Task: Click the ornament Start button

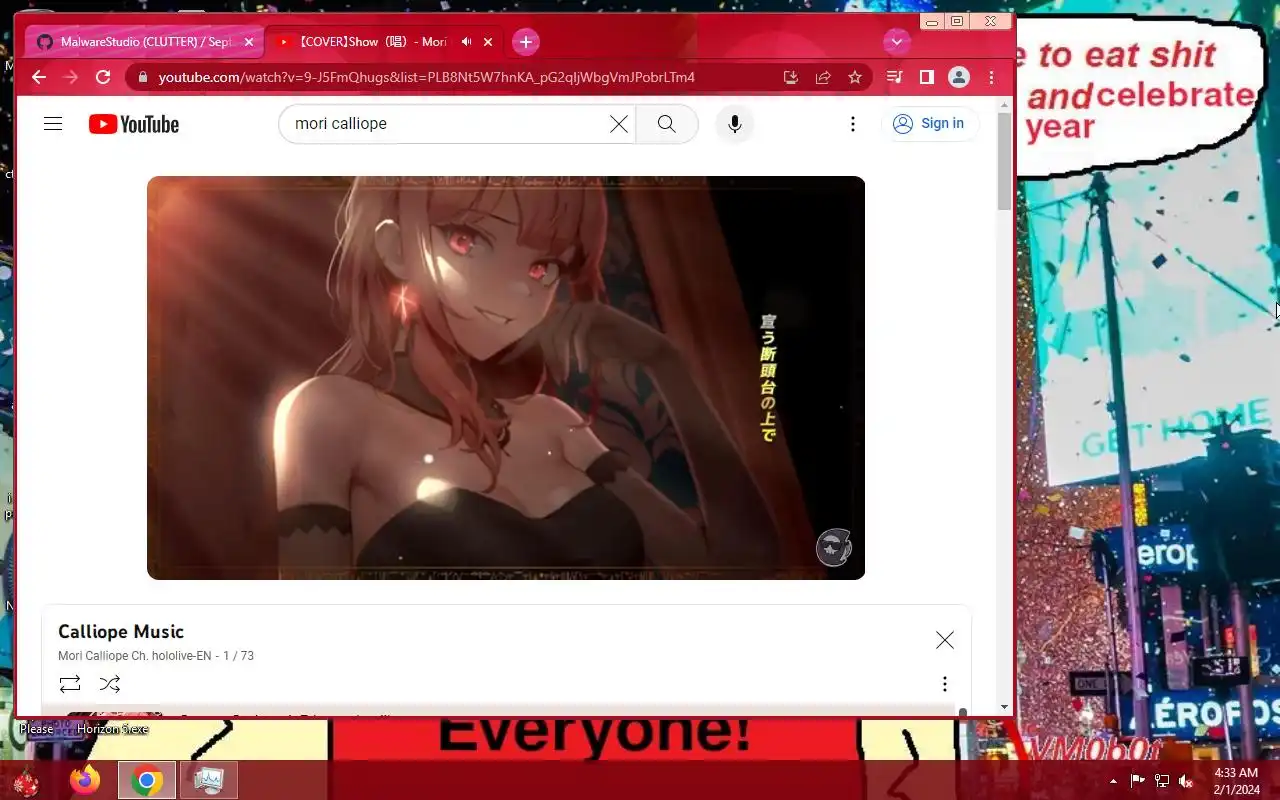Action: click(x=27, y=781)
